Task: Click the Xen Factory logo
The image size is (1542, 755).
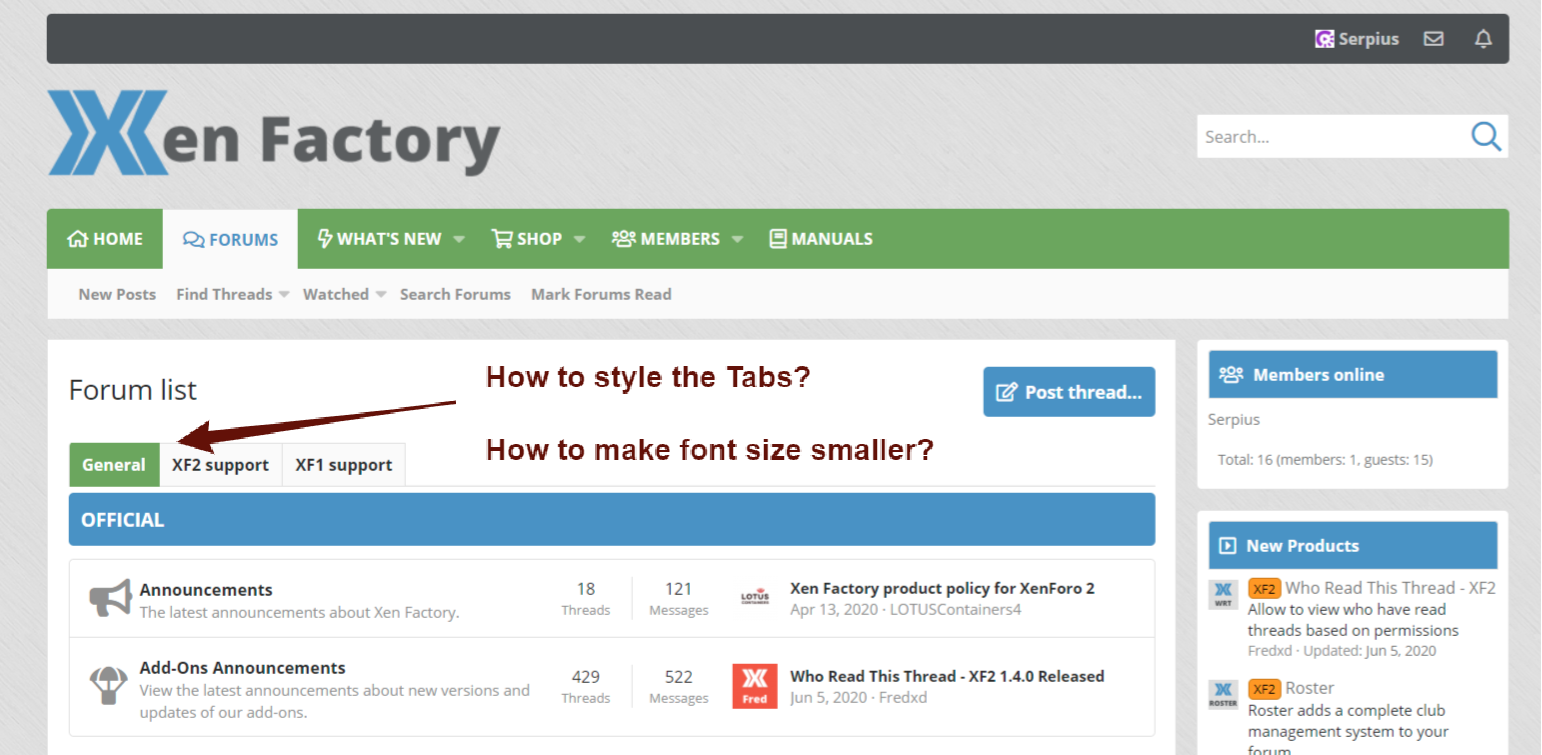Action: pos(274,133)
